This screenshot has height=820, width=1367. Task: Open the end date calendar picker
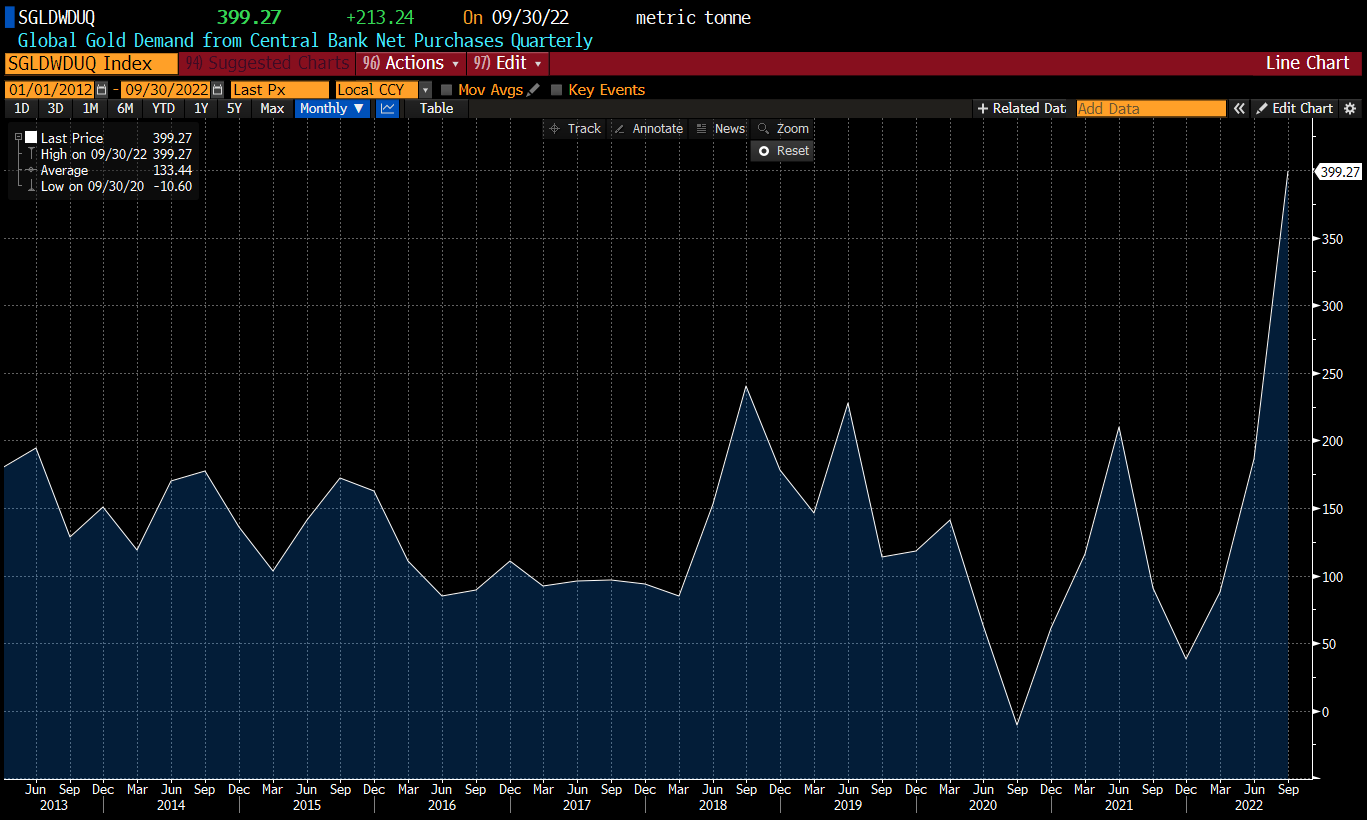[218, 90]
